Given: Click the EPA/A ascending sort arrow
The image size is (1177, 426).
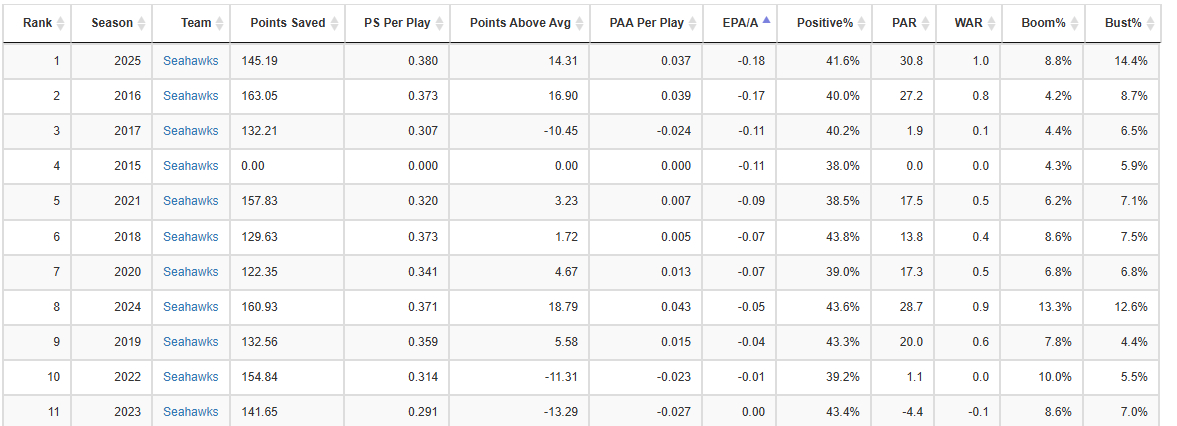Looking at the screenshot, I should [766, 20].
